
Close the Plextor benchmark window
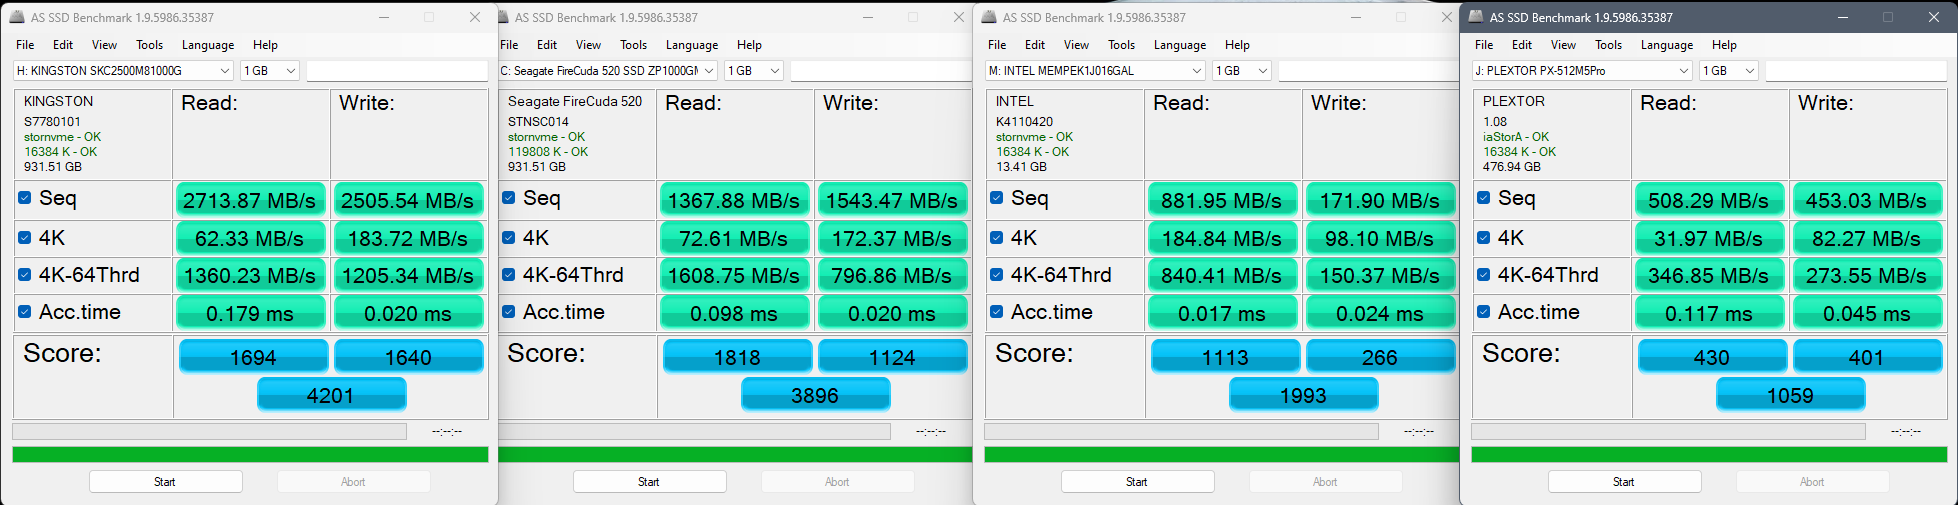tap(1933, 17)
